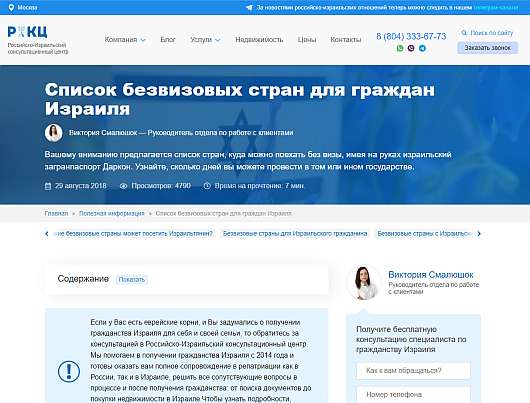Click the 'Просмотров: 4790' text
This screenshot has width=530, height=403.
[161, 186]
